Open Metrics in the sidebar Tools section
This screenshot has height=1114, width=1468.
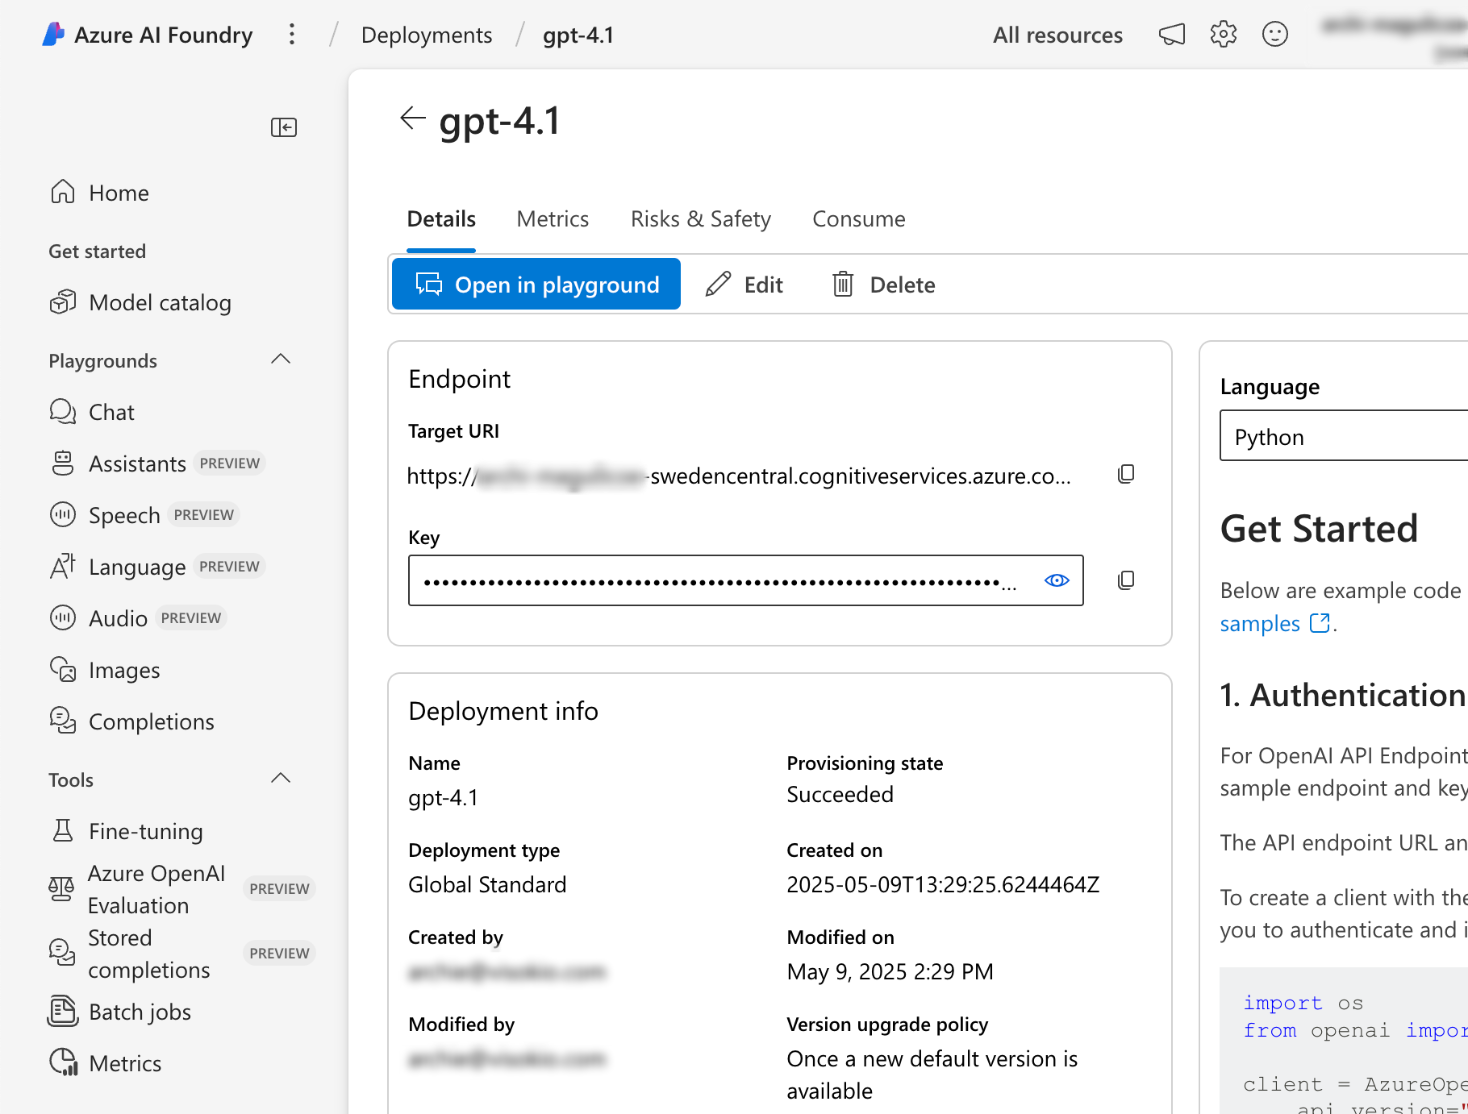click(105, 1063)
